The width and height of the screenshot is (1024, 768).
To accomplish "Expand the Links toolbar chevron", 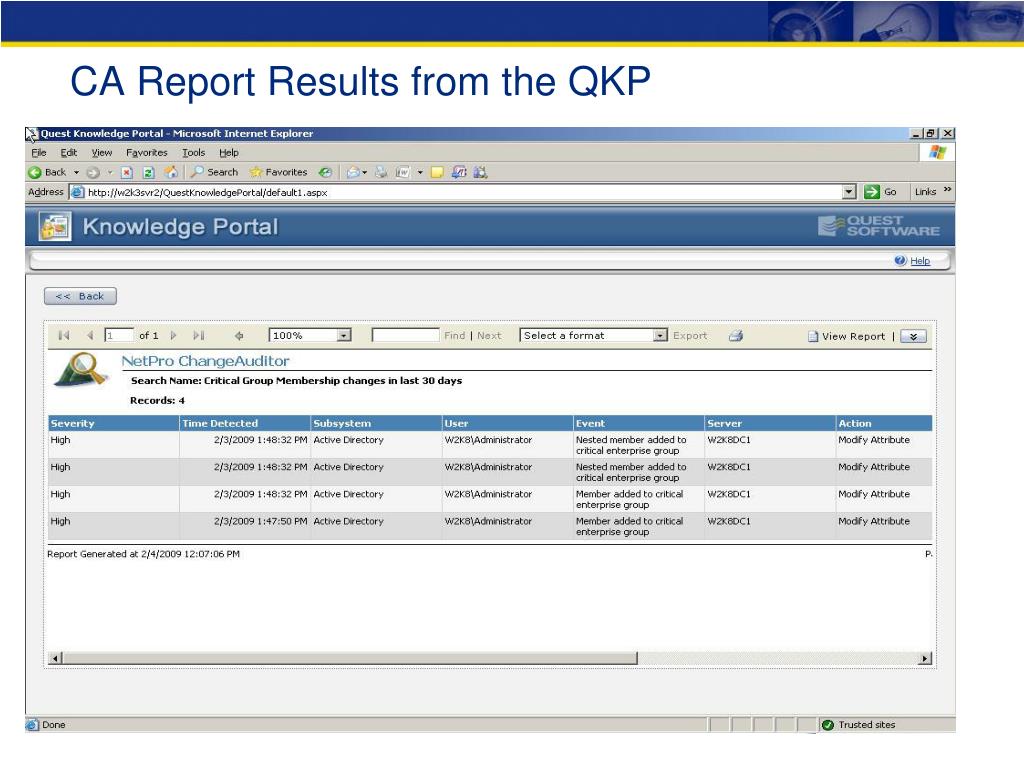I will [948, 190].
